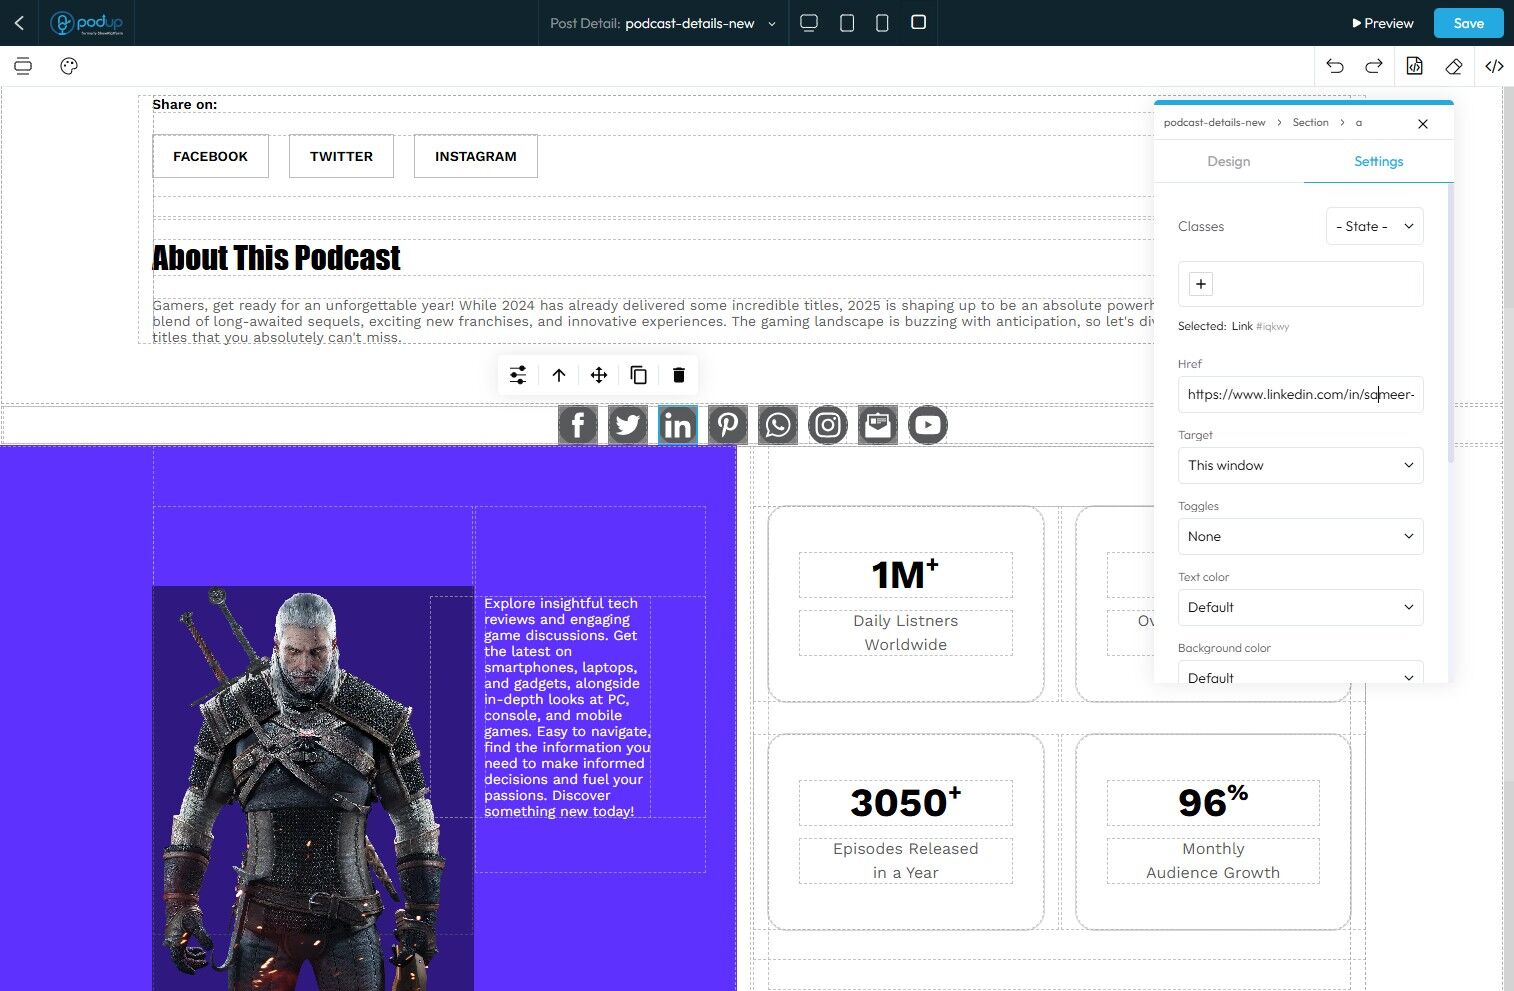Add a new class with plus button
The image size is (1514, 991).
tap(1201, 284)
